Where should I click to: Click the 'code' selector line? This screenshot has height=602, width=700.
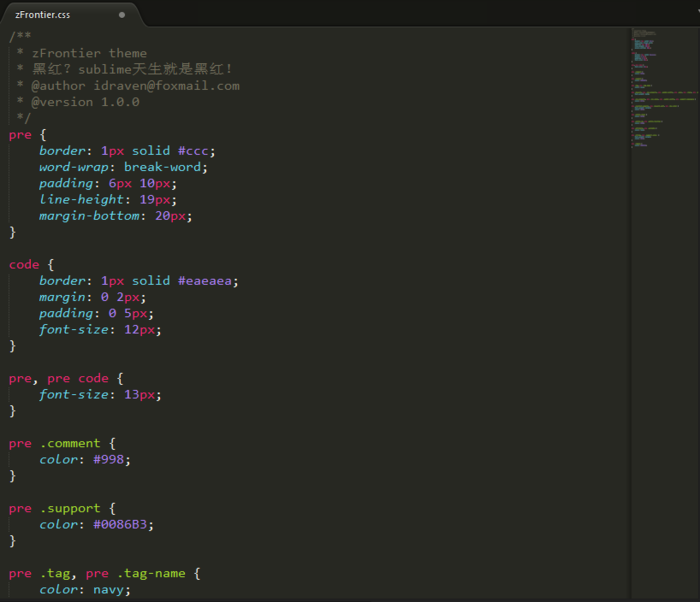coord(32,265)
